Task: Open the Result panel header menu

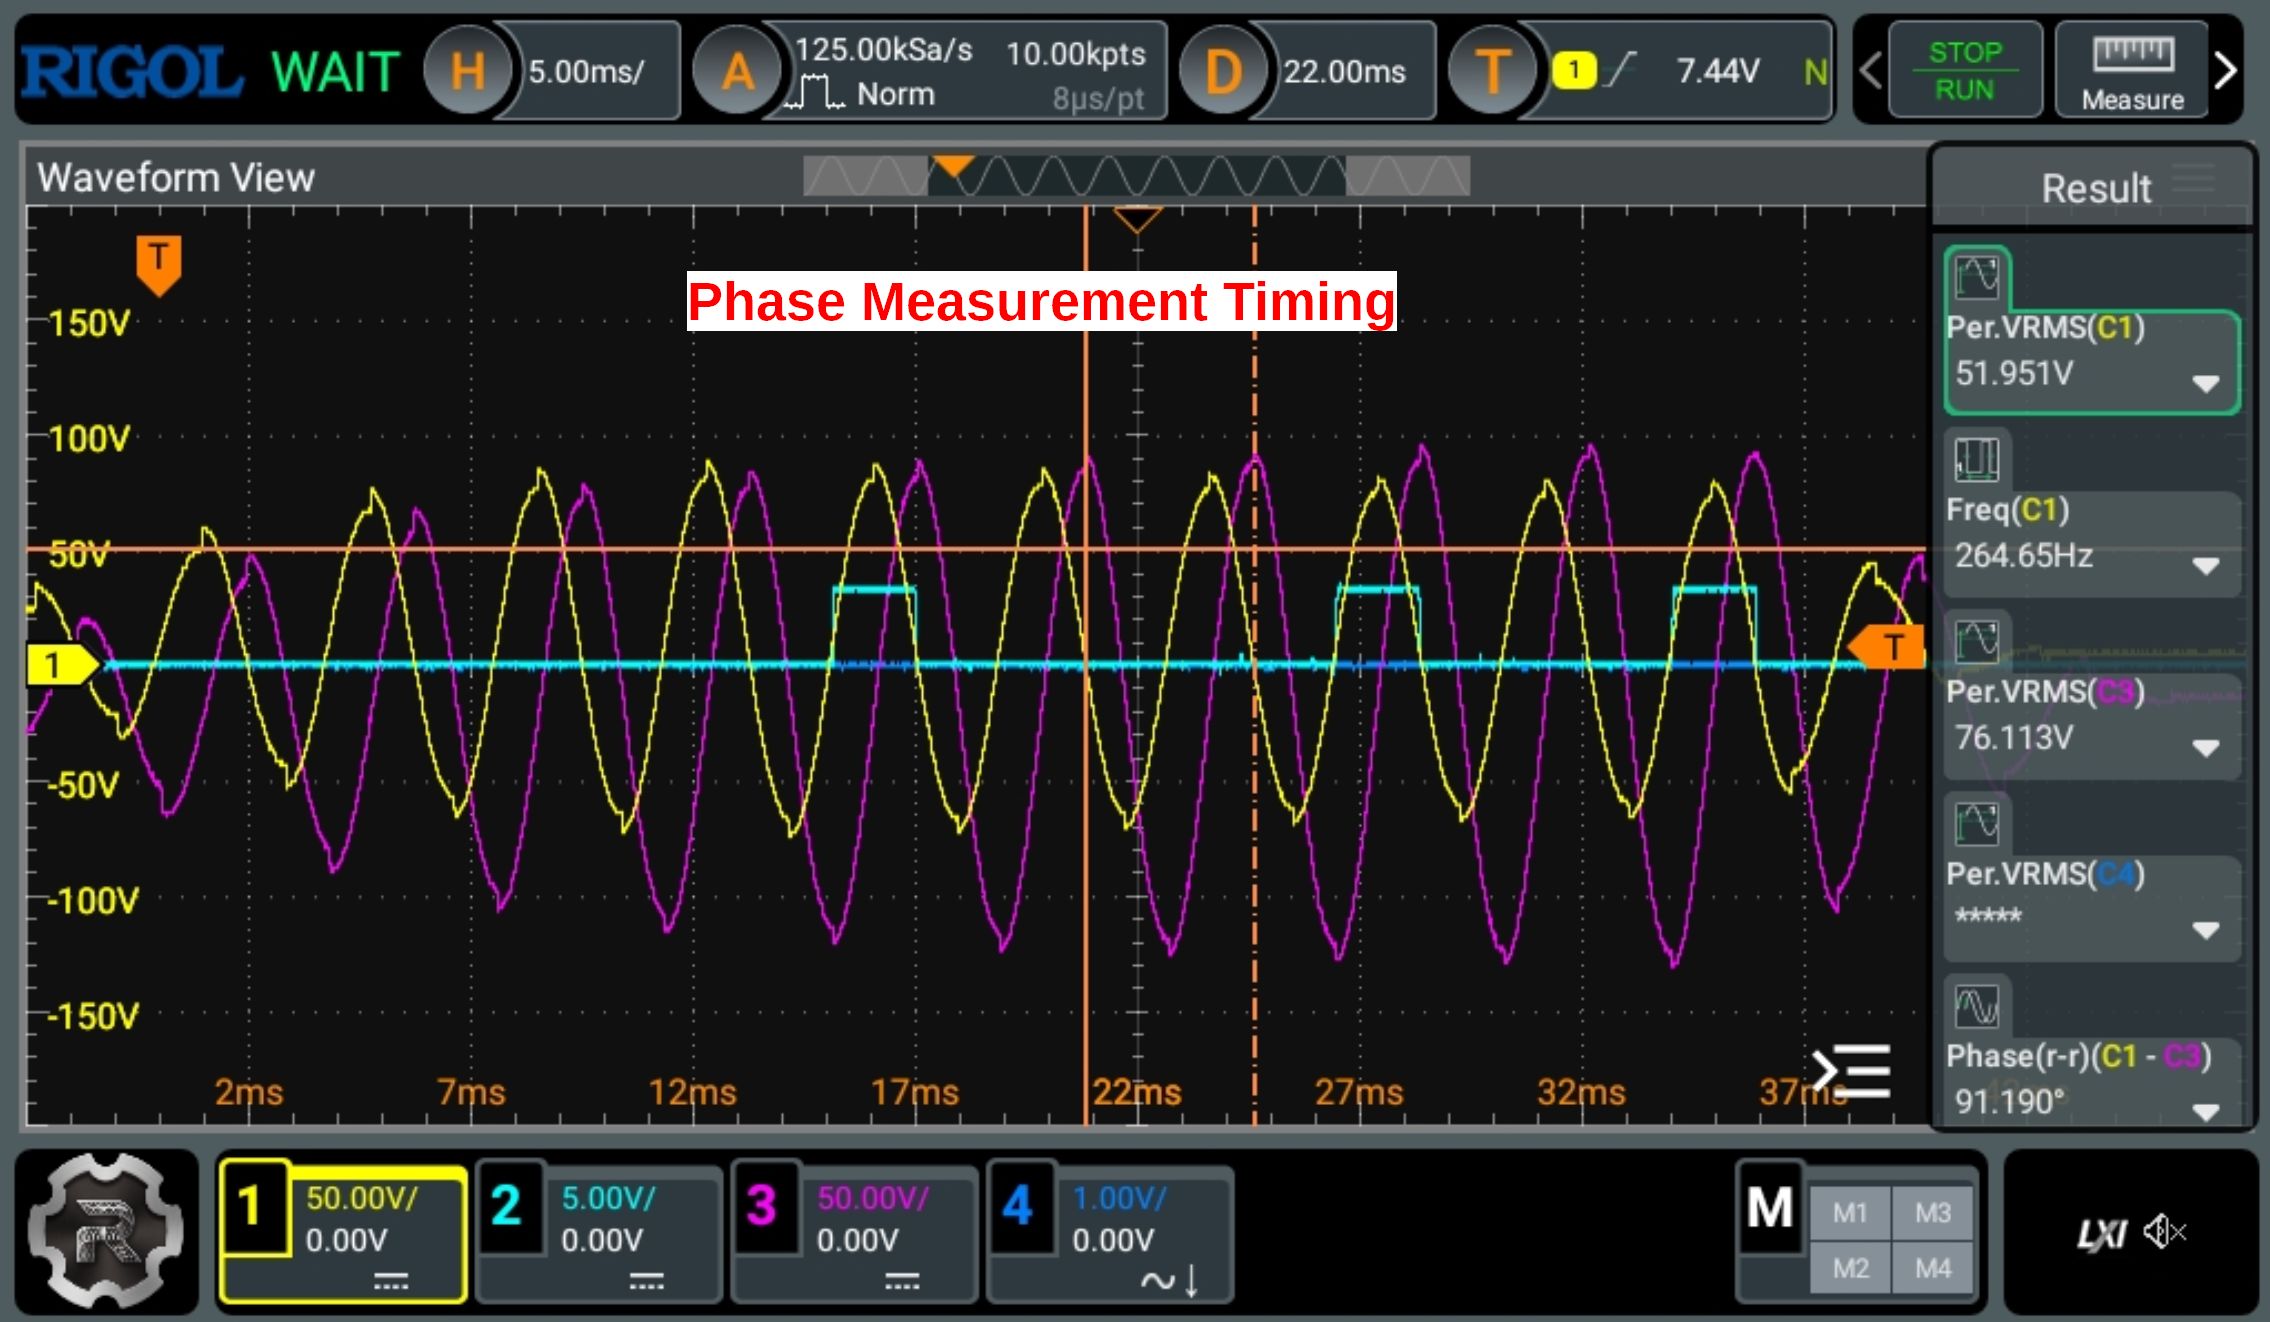Action: (2193, 179)
